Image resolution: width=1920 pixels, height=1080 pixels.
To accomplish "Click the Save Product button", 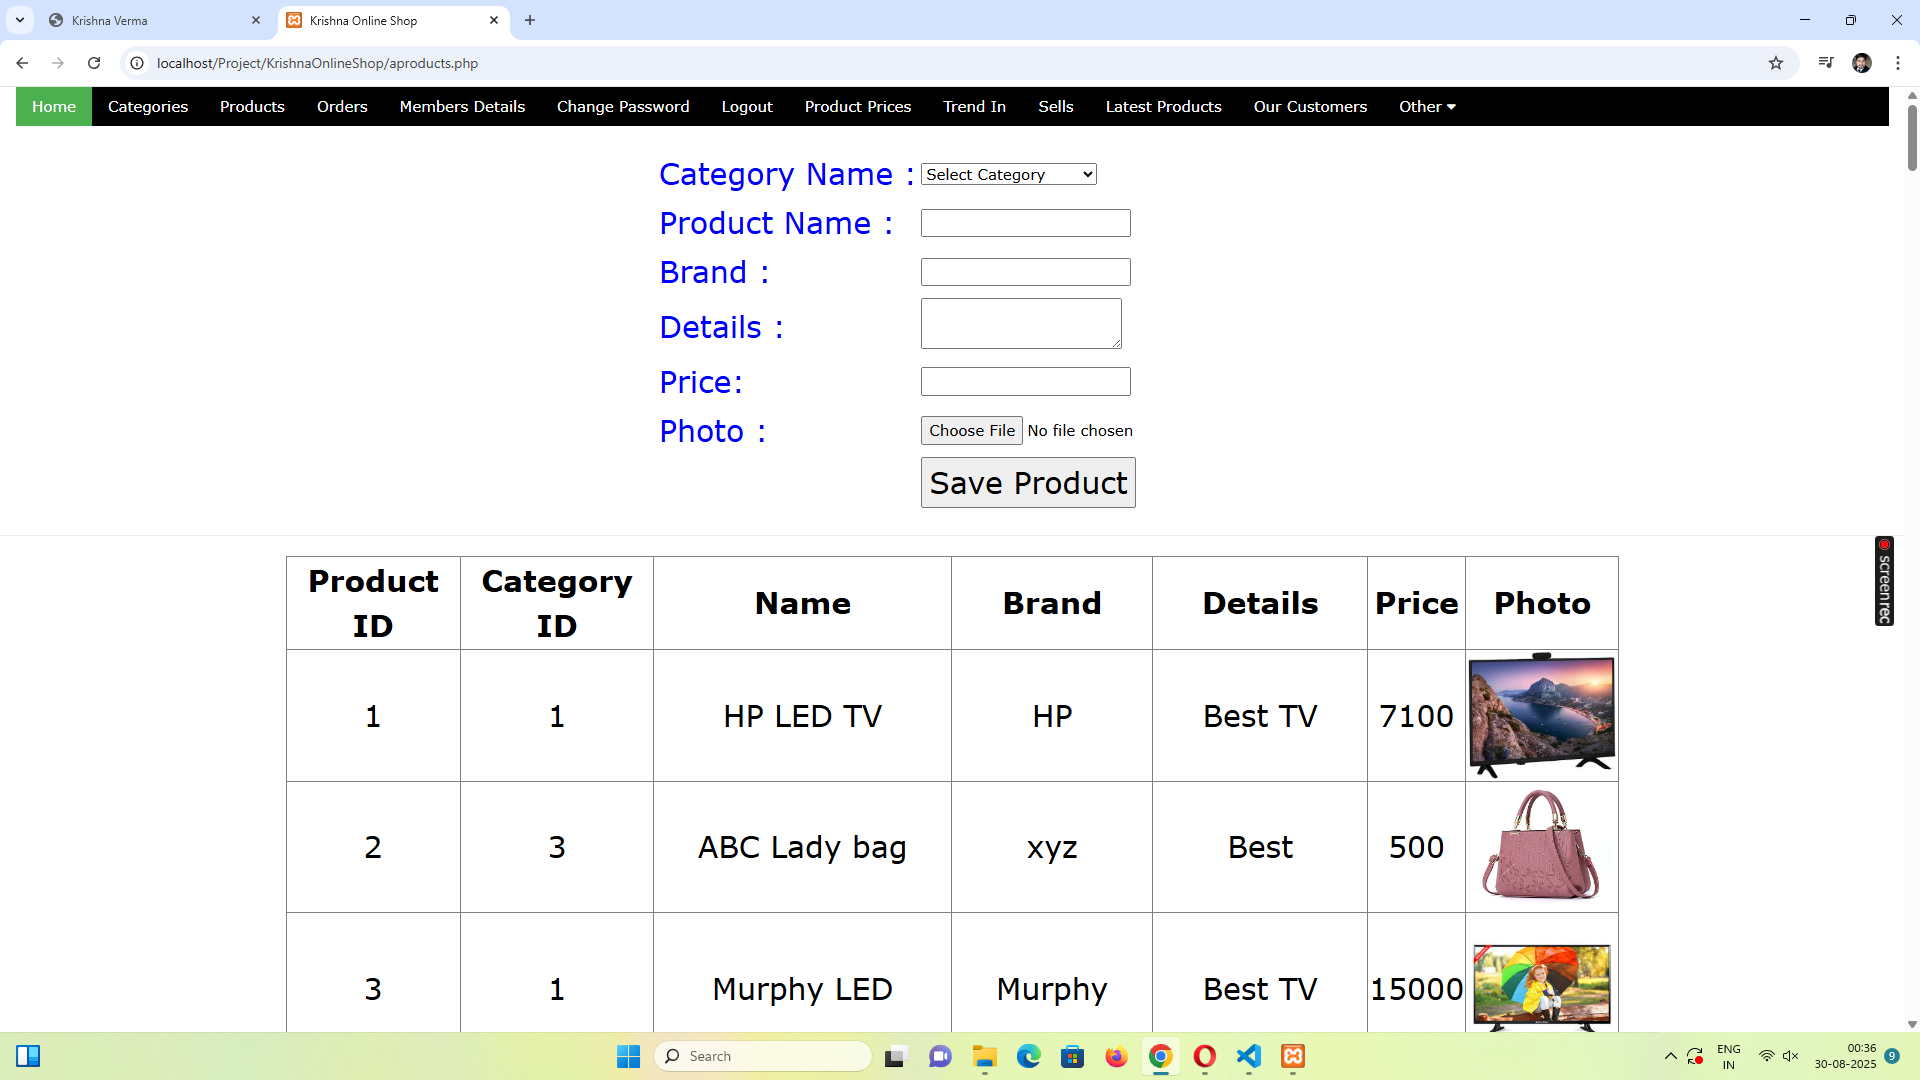I will click(x=1028, y=482).
